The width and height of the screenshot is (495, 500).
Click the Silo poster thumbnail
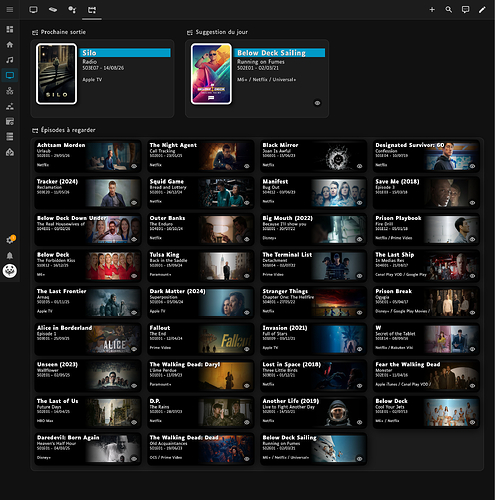56,74
